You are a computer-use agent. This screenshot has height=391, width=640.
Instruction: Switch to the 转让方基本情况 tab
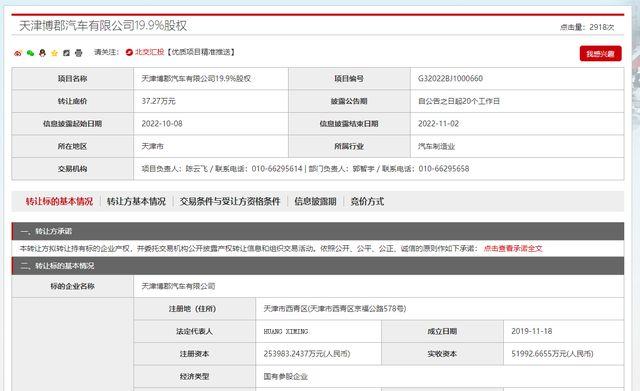tap(136, 201)
